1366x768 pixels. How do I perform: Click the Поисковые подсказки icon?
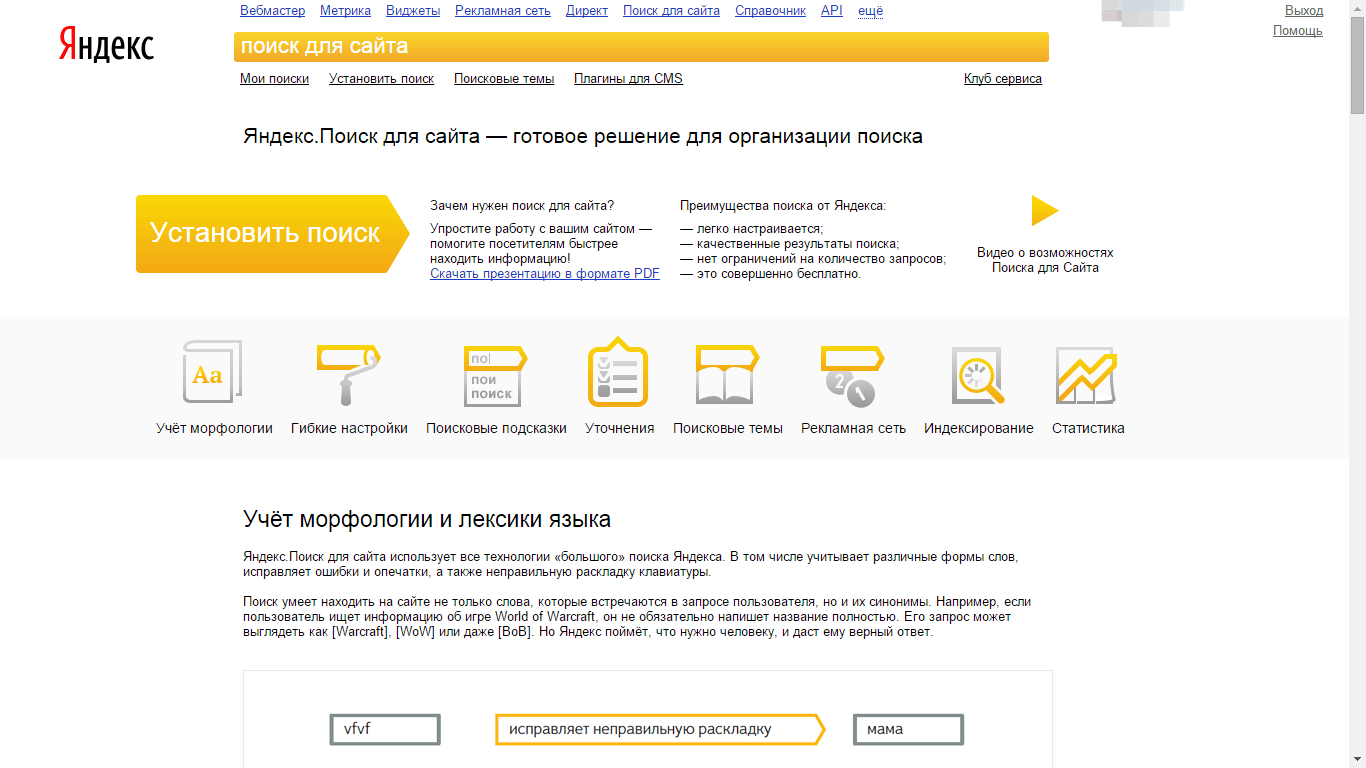click(x=495, y=375)
